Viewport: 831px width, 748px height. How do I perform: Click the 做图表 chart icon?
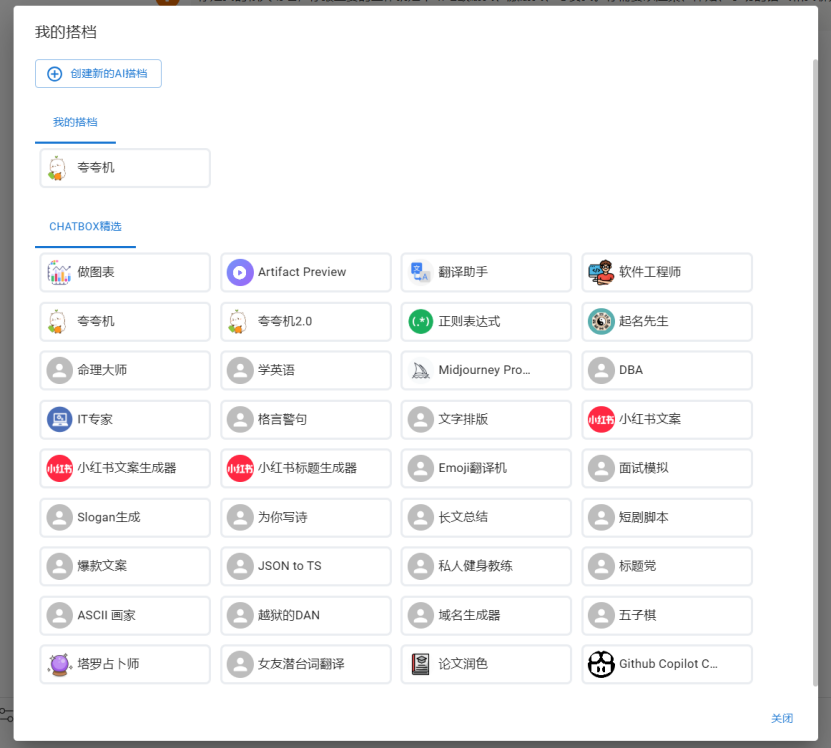59,272
